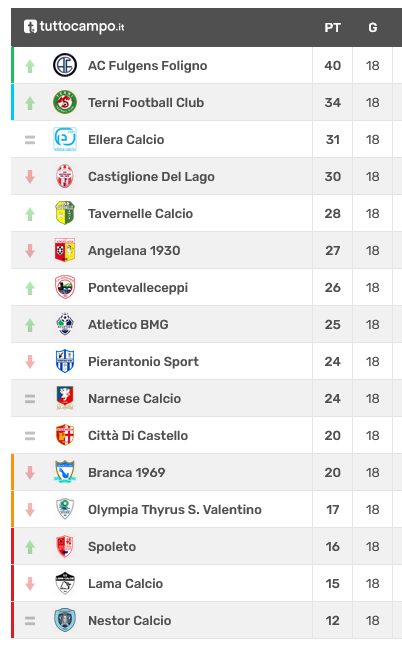Sort the table by the PT column header

[x=332, y=28]
